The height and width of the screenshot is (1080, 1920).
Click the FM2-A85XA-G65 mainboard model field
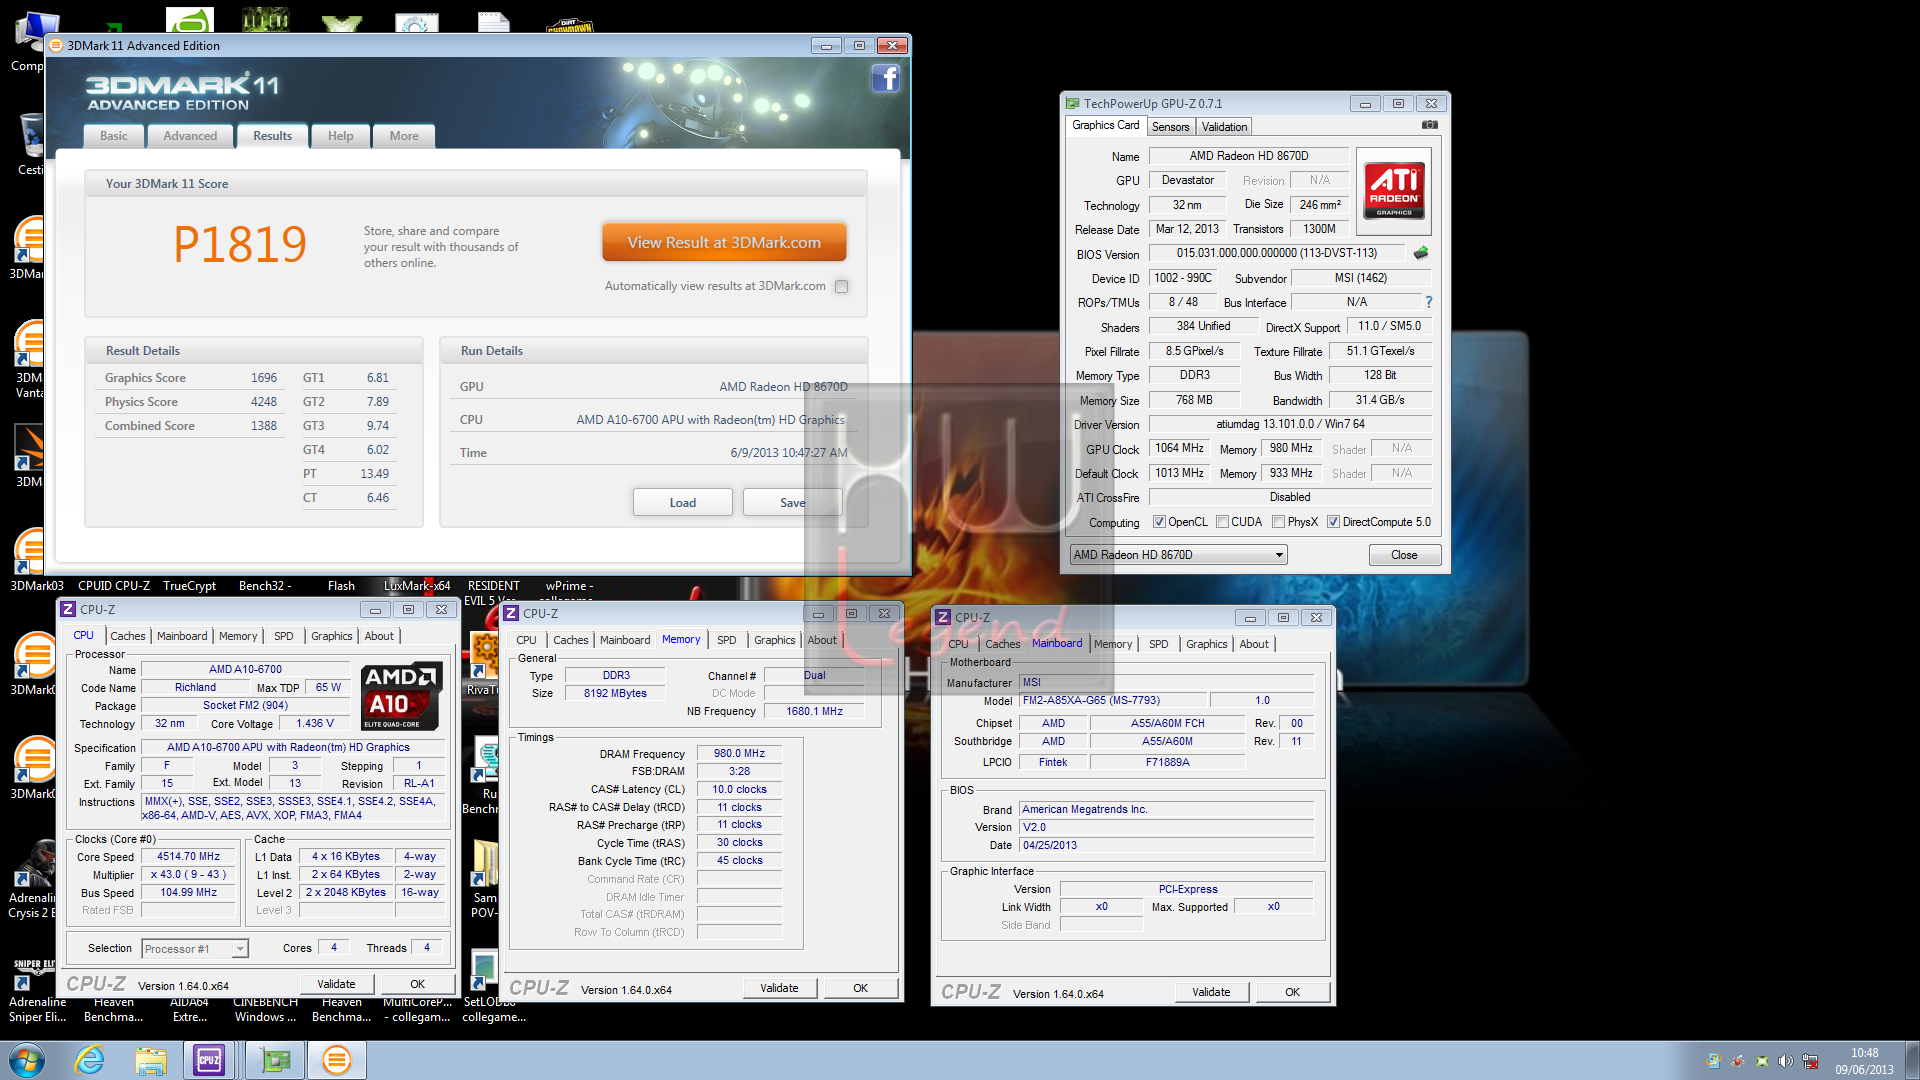click(1113, 700)
